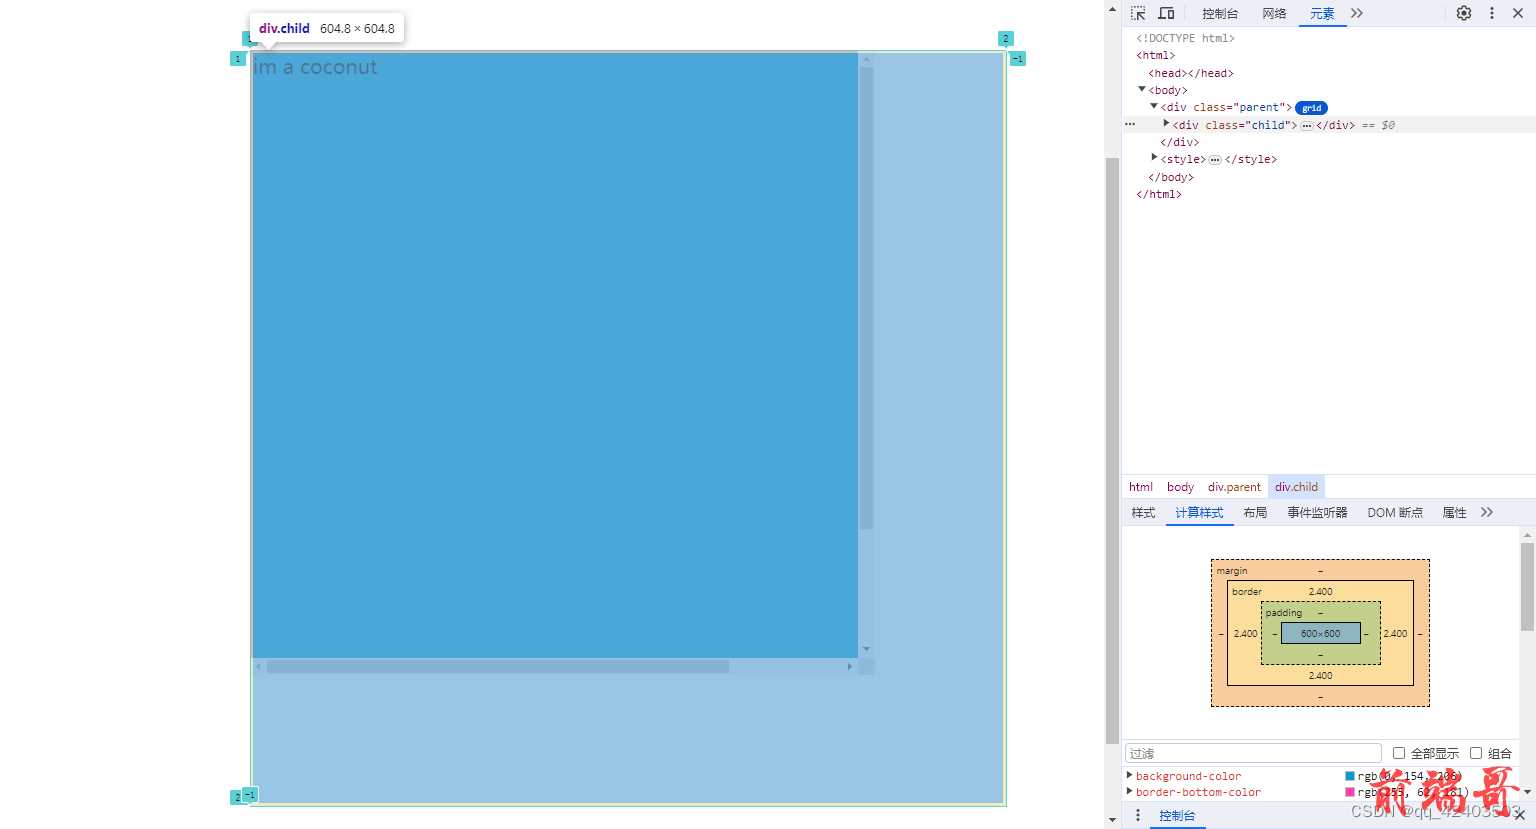Image resolution: width=1536 pixels, height=829 pixels.
Task: Select the 计算样式 tab
Action: point(1199,512)
